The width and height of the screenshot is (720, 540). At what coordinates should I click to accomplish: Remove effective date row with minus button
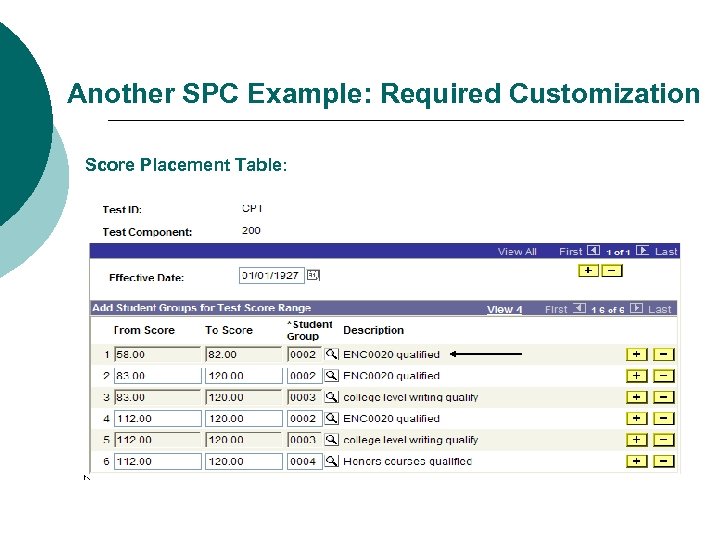coord(612,270)
